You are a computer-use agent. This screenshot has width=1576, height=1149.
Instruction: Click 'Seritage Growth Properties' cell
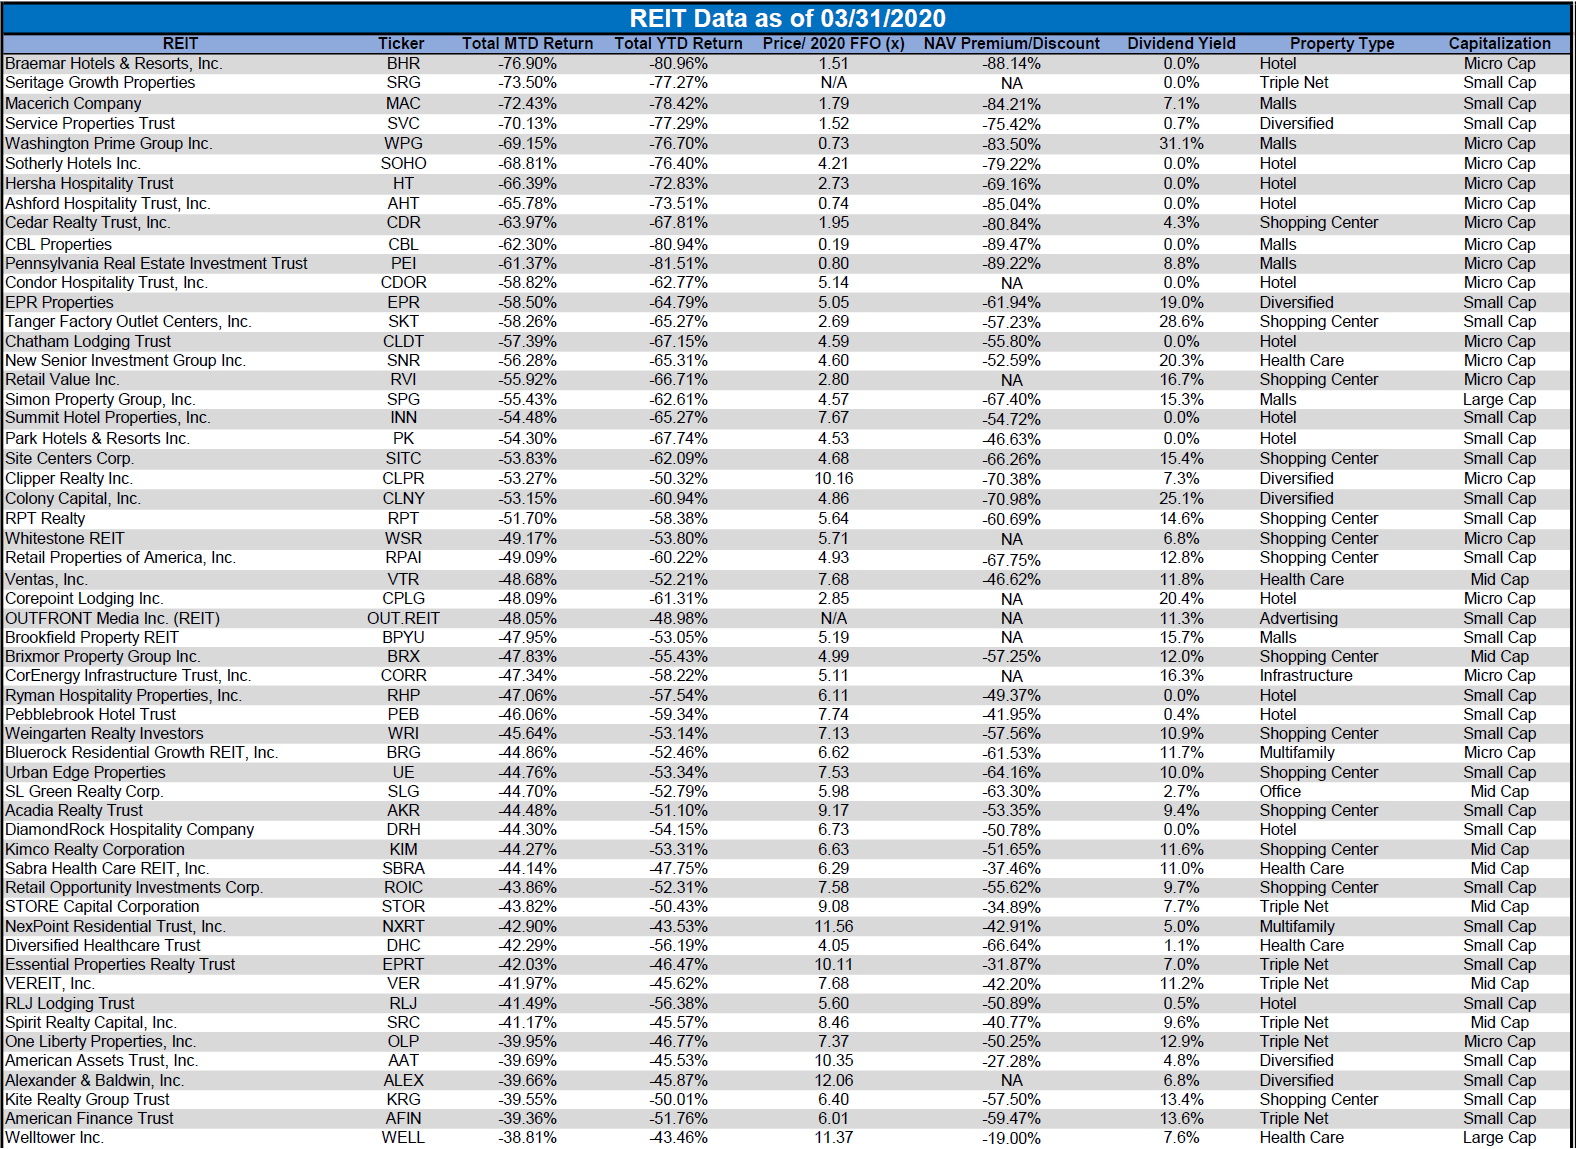coord(100,83)
